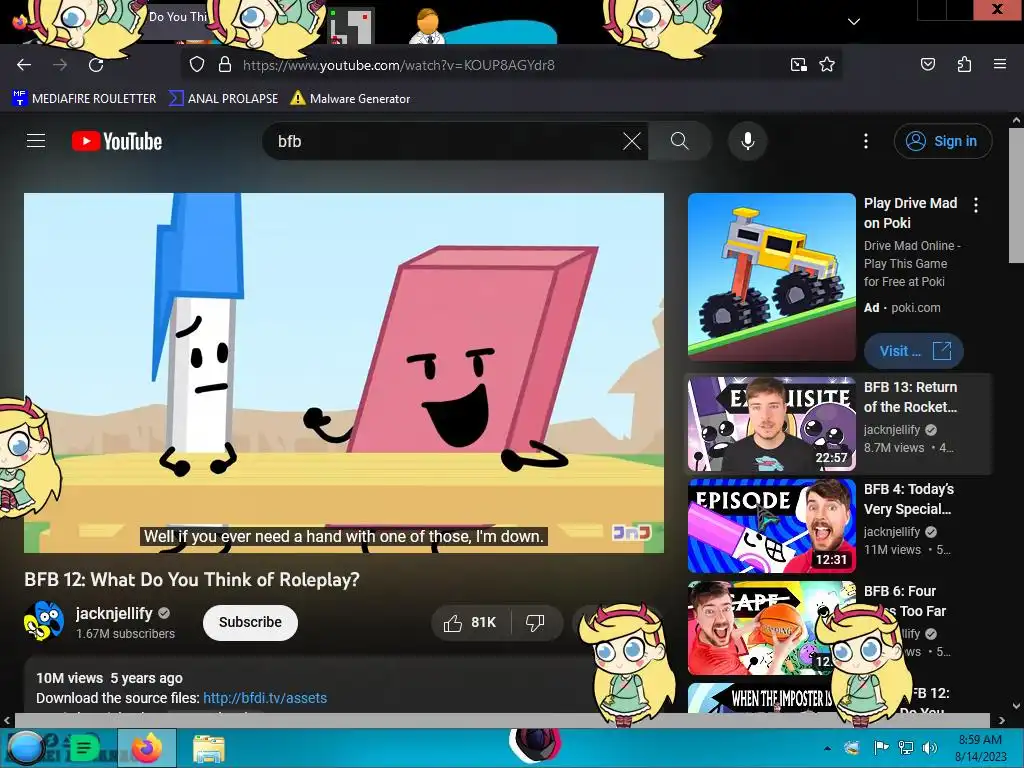
Task: Search with your voice microphone
Action: coord(748,141)
